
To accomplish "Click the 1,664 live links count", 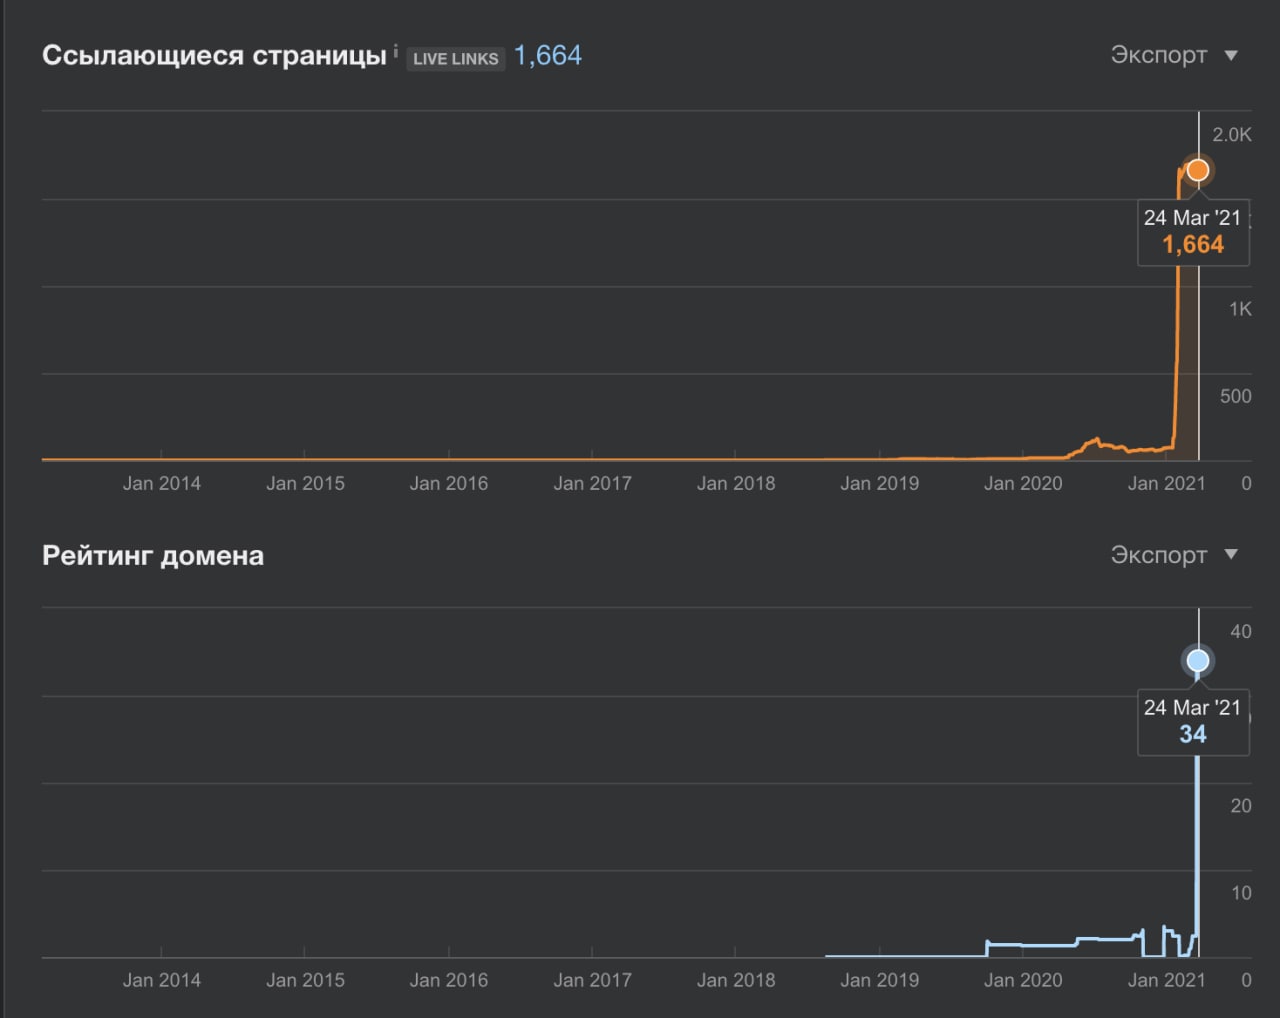I will click(548, 56).
